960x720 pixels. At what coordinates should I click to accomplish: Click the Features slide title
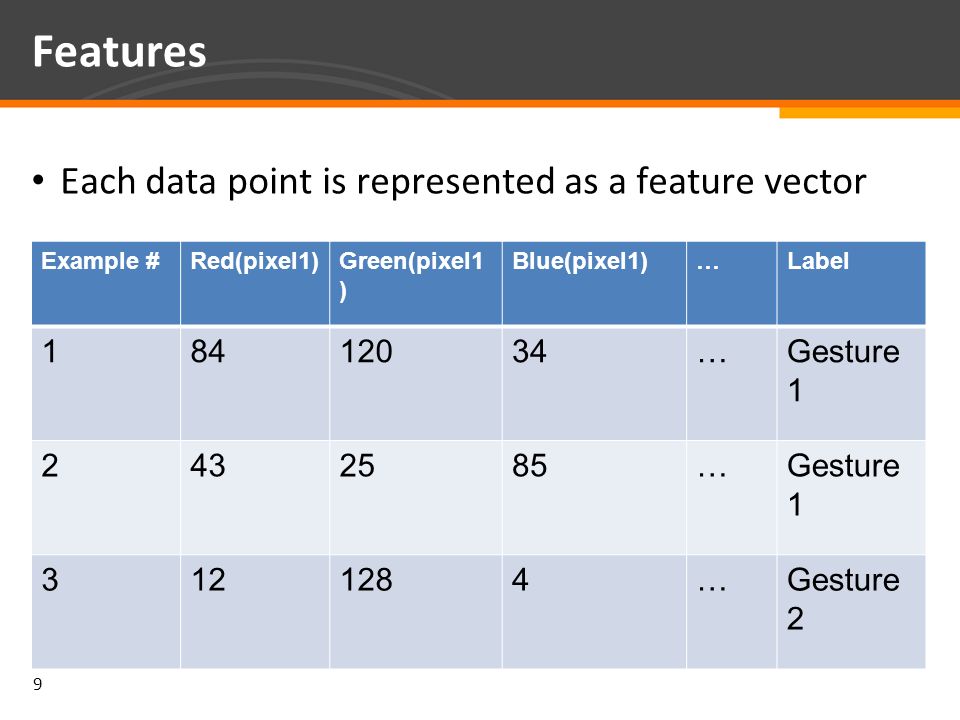point(119,51)
